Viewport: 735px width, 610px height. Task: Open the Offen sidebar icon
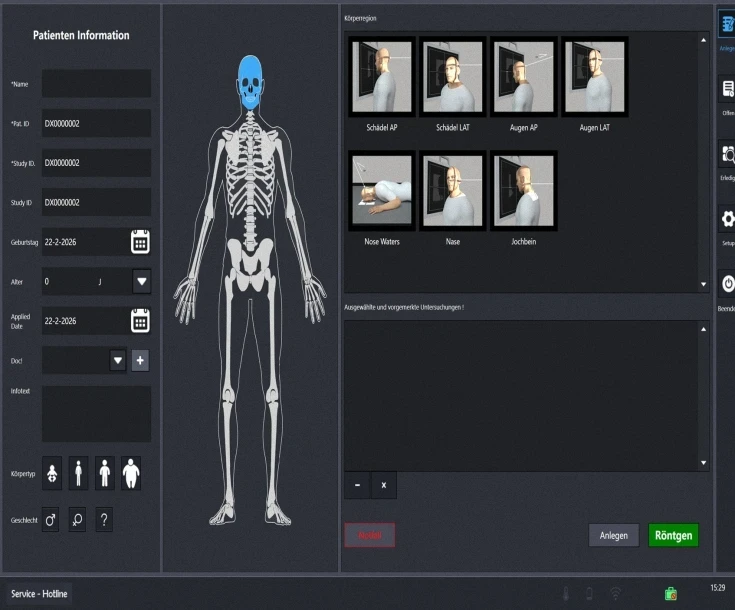tap(728, 89)
